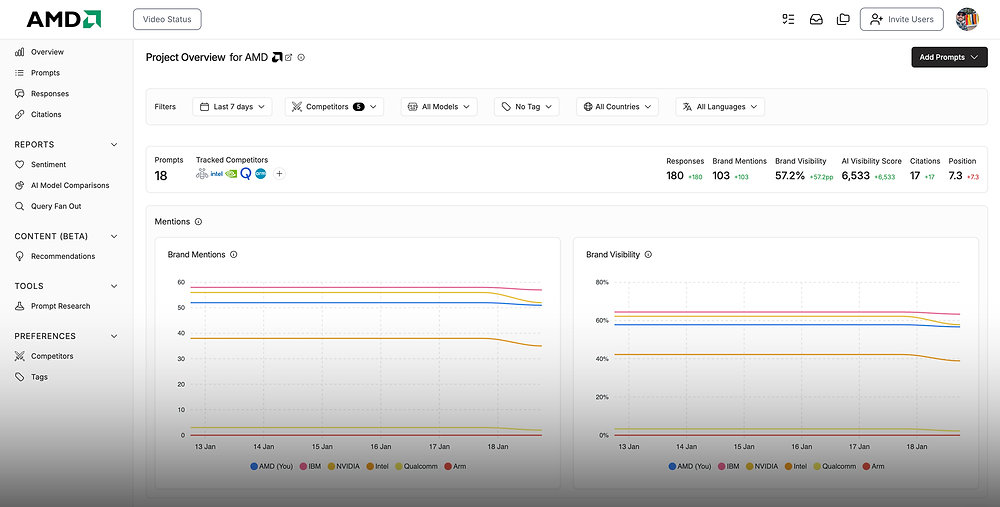The height and width of the screenshot is (507, 1000).
Task: Click the flask icon for Prompt Research
Action: pos(20,306)
